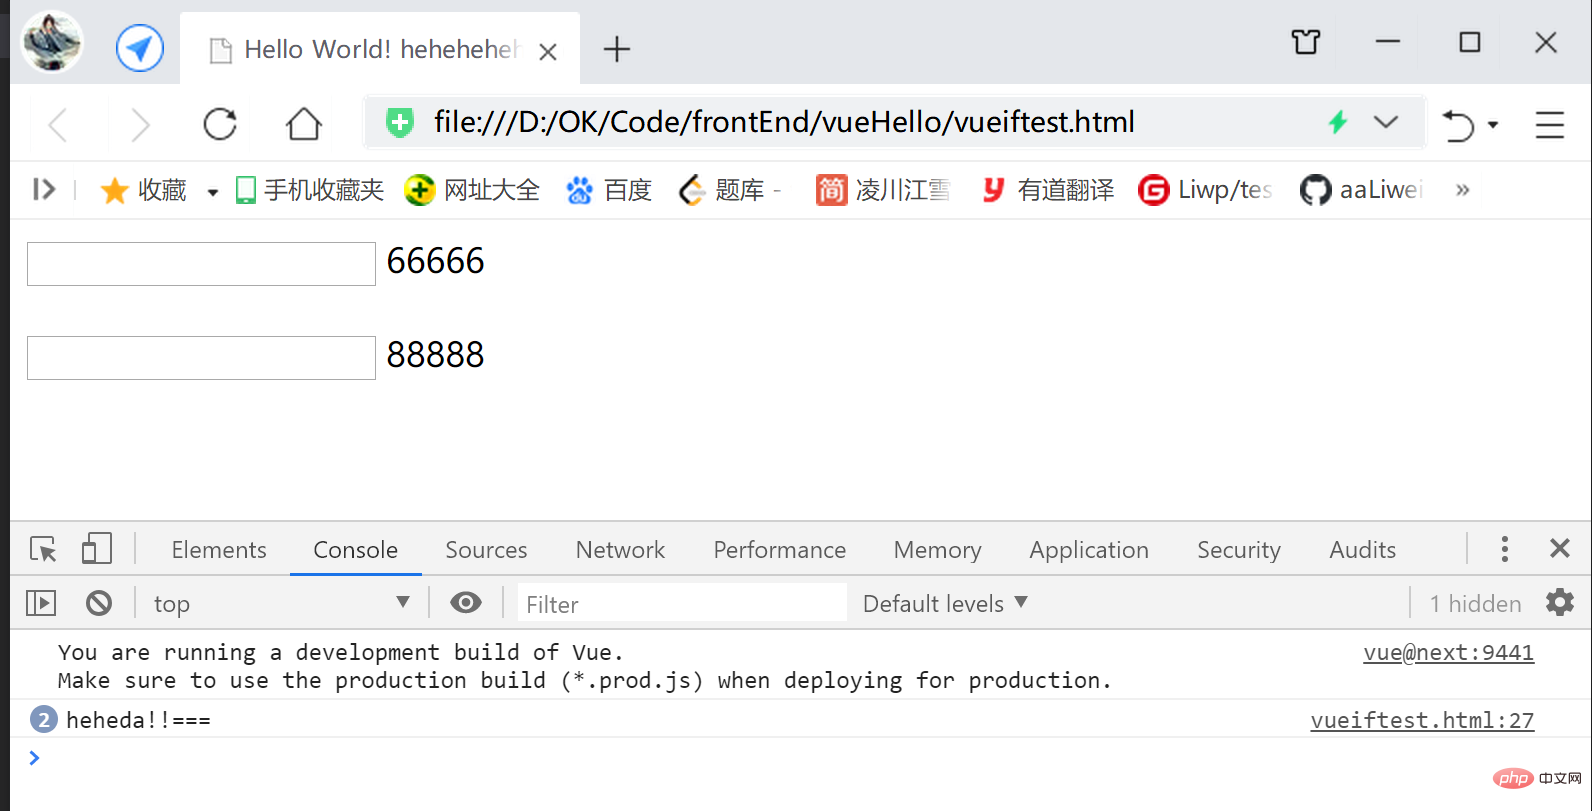Screen dimensions: 1592x811
Task: Expand the address bar dropdown chevron
Action: 1386,122
